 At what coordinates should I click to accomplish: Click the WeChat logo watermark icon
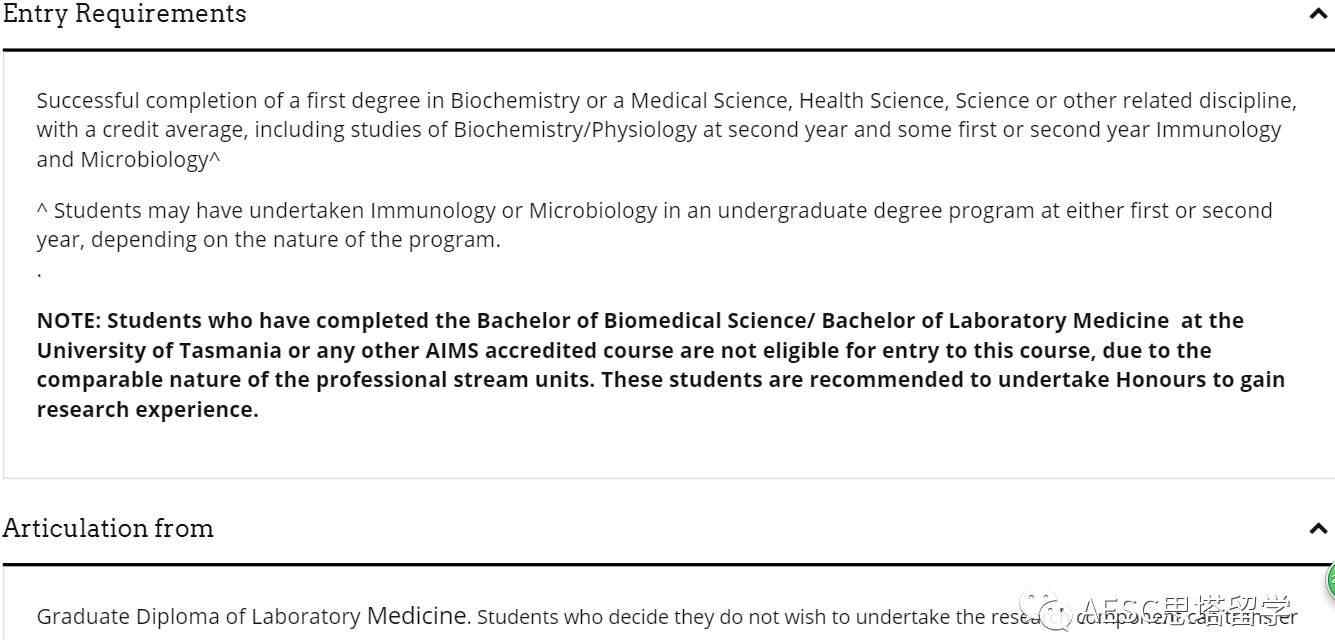[x=1044, y=609]
